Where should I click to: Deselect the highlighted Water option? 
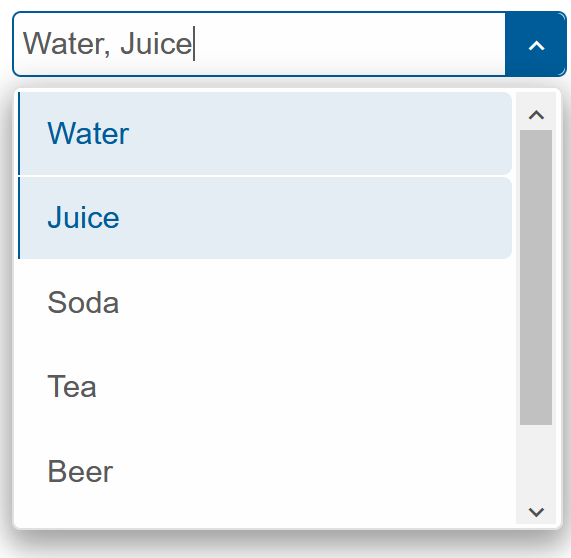coord(265,133)
